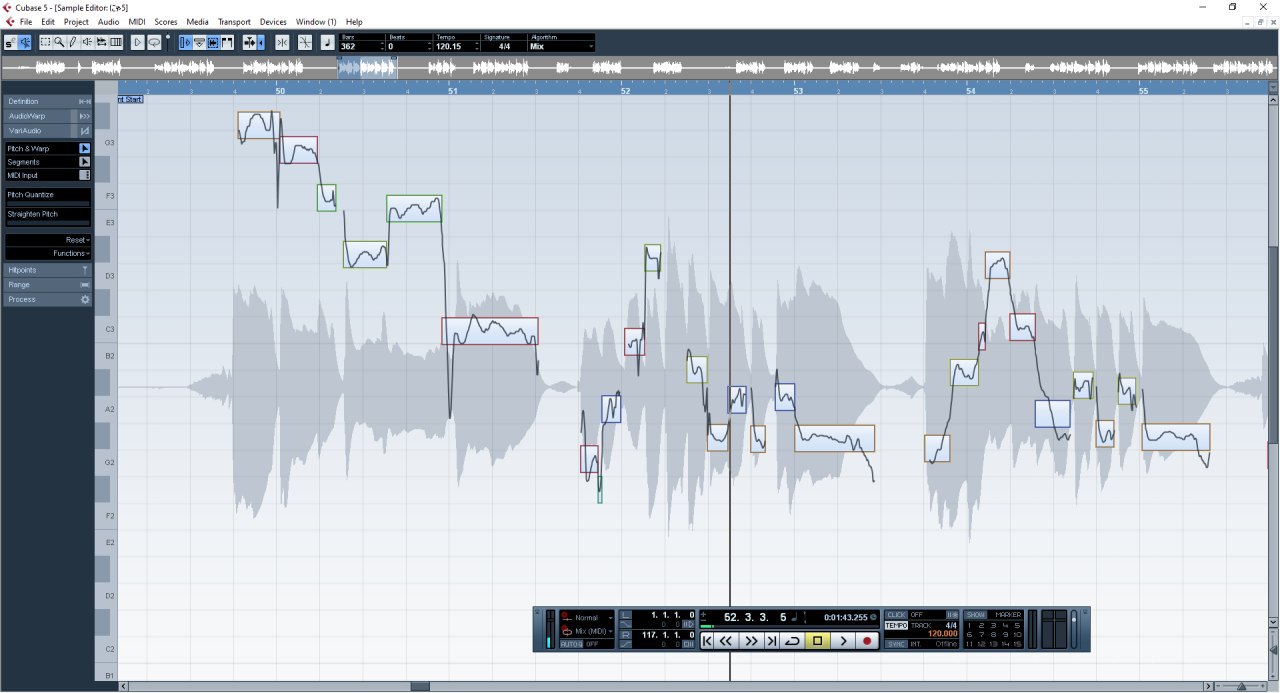Click the Signature 4/4 field

(x=504, y=46)
